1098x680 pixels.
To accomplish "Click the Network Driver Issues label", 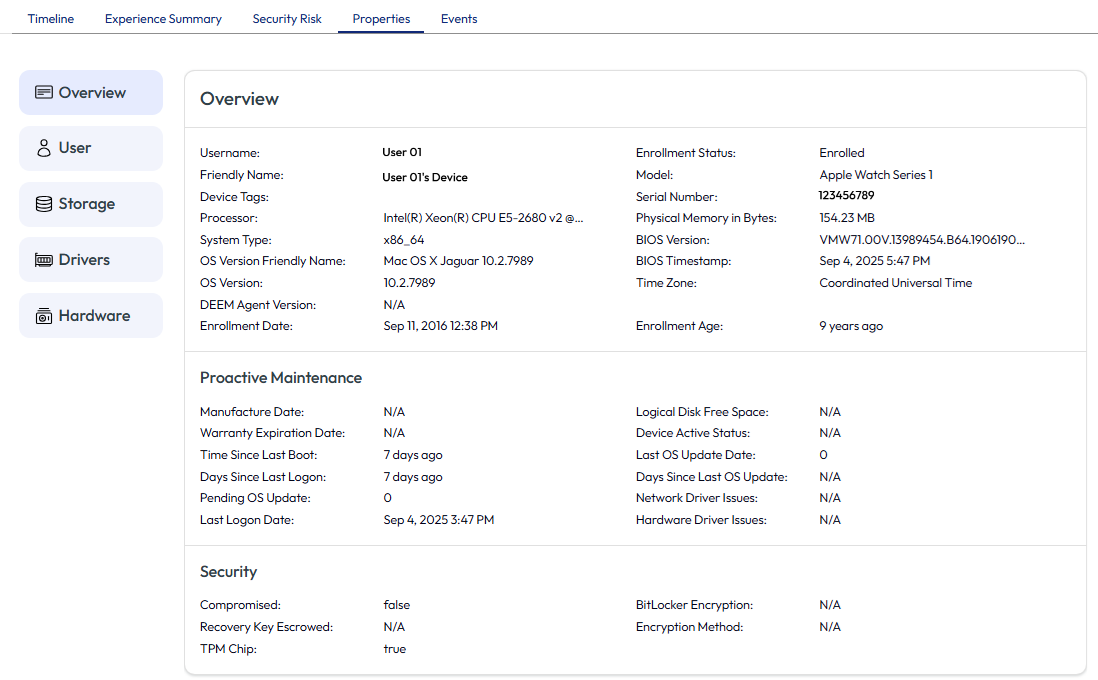I will pos(697,498).
